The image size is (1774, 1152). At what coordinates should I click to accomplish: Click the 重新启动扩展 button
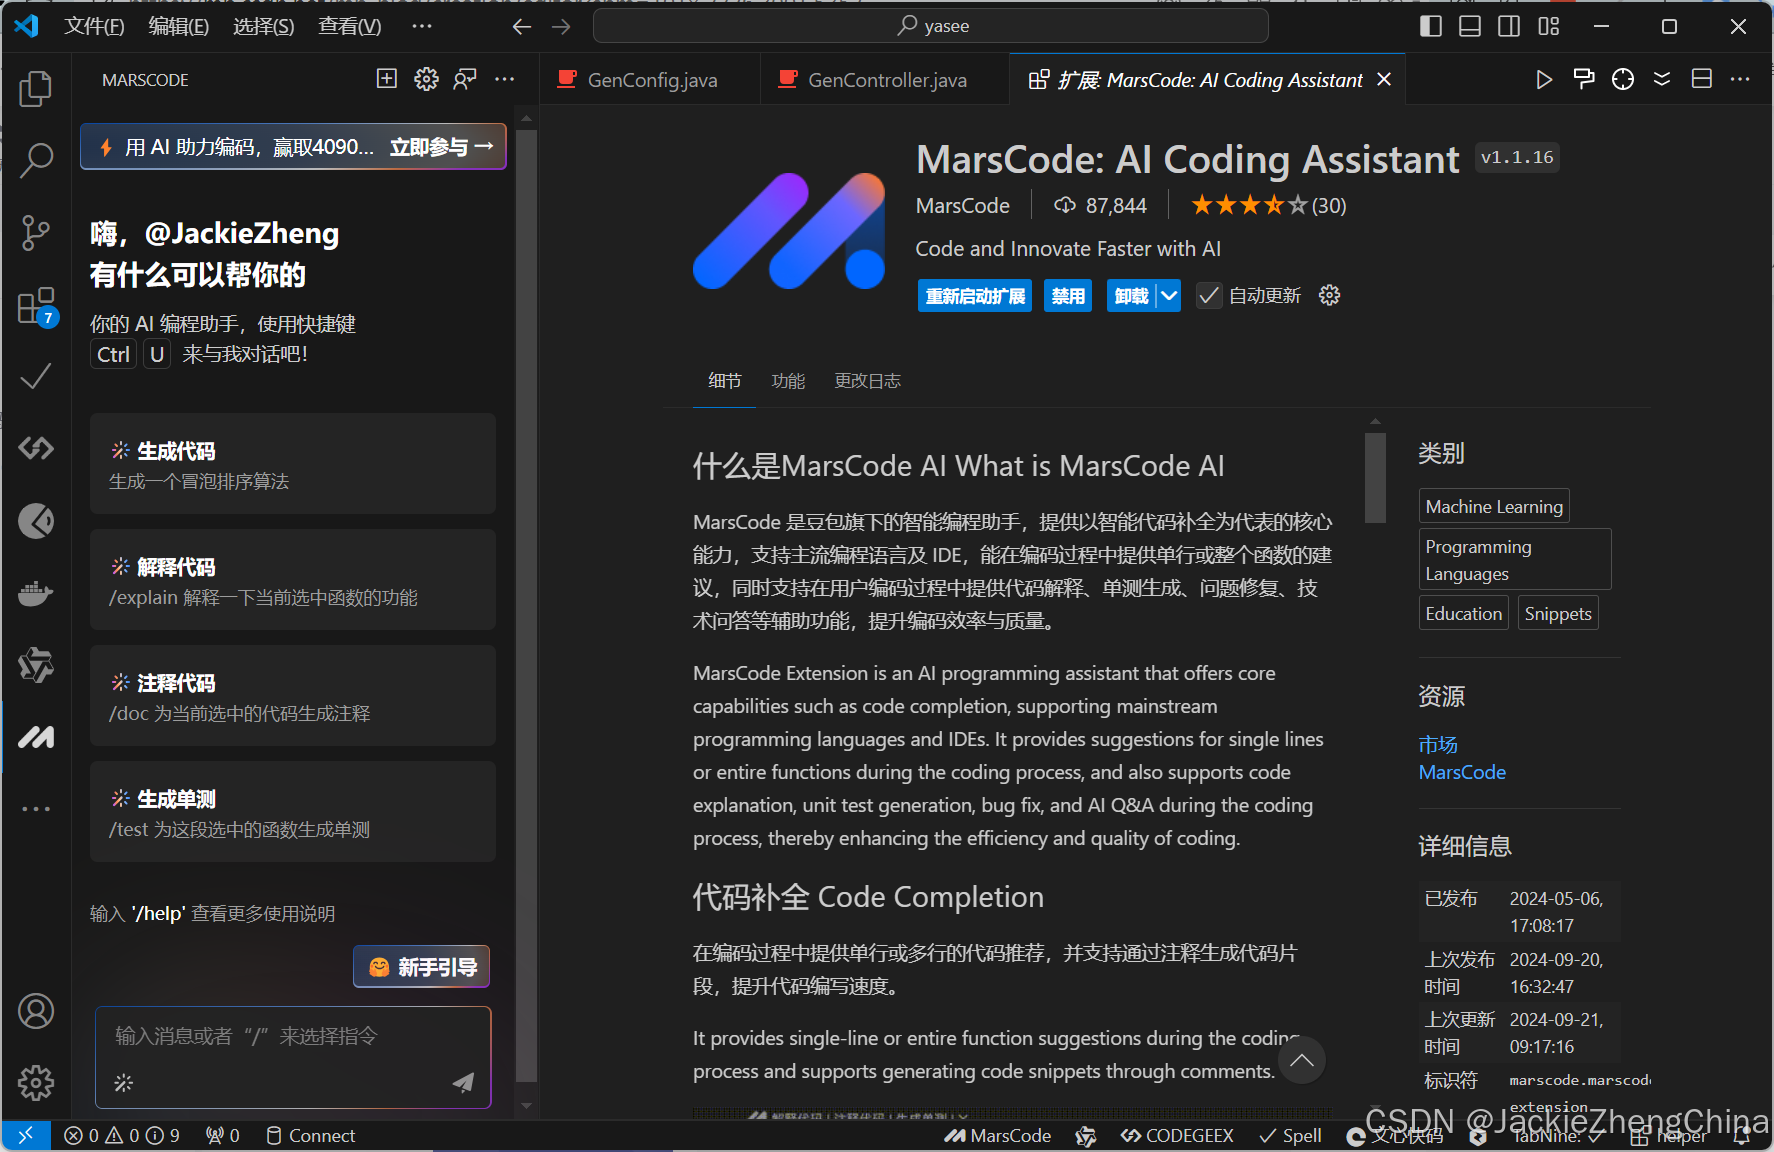click(975, 295)
